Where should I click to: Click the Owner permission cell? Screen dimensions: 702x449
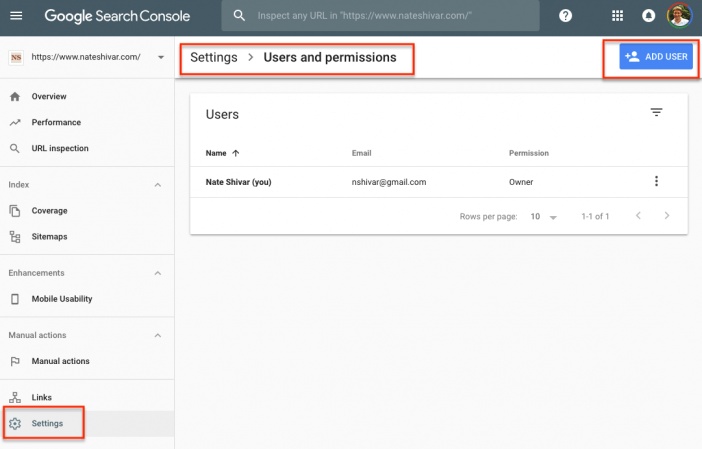tap(521, 182)
